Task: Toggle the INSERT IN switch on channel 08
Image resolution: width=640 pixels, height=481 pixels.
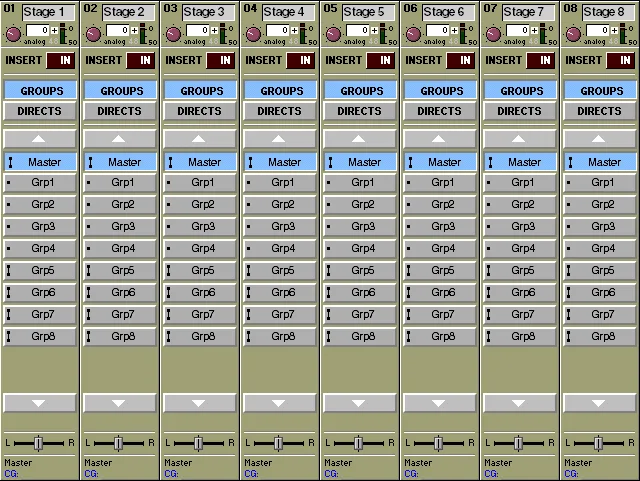Action: (621, 60)
